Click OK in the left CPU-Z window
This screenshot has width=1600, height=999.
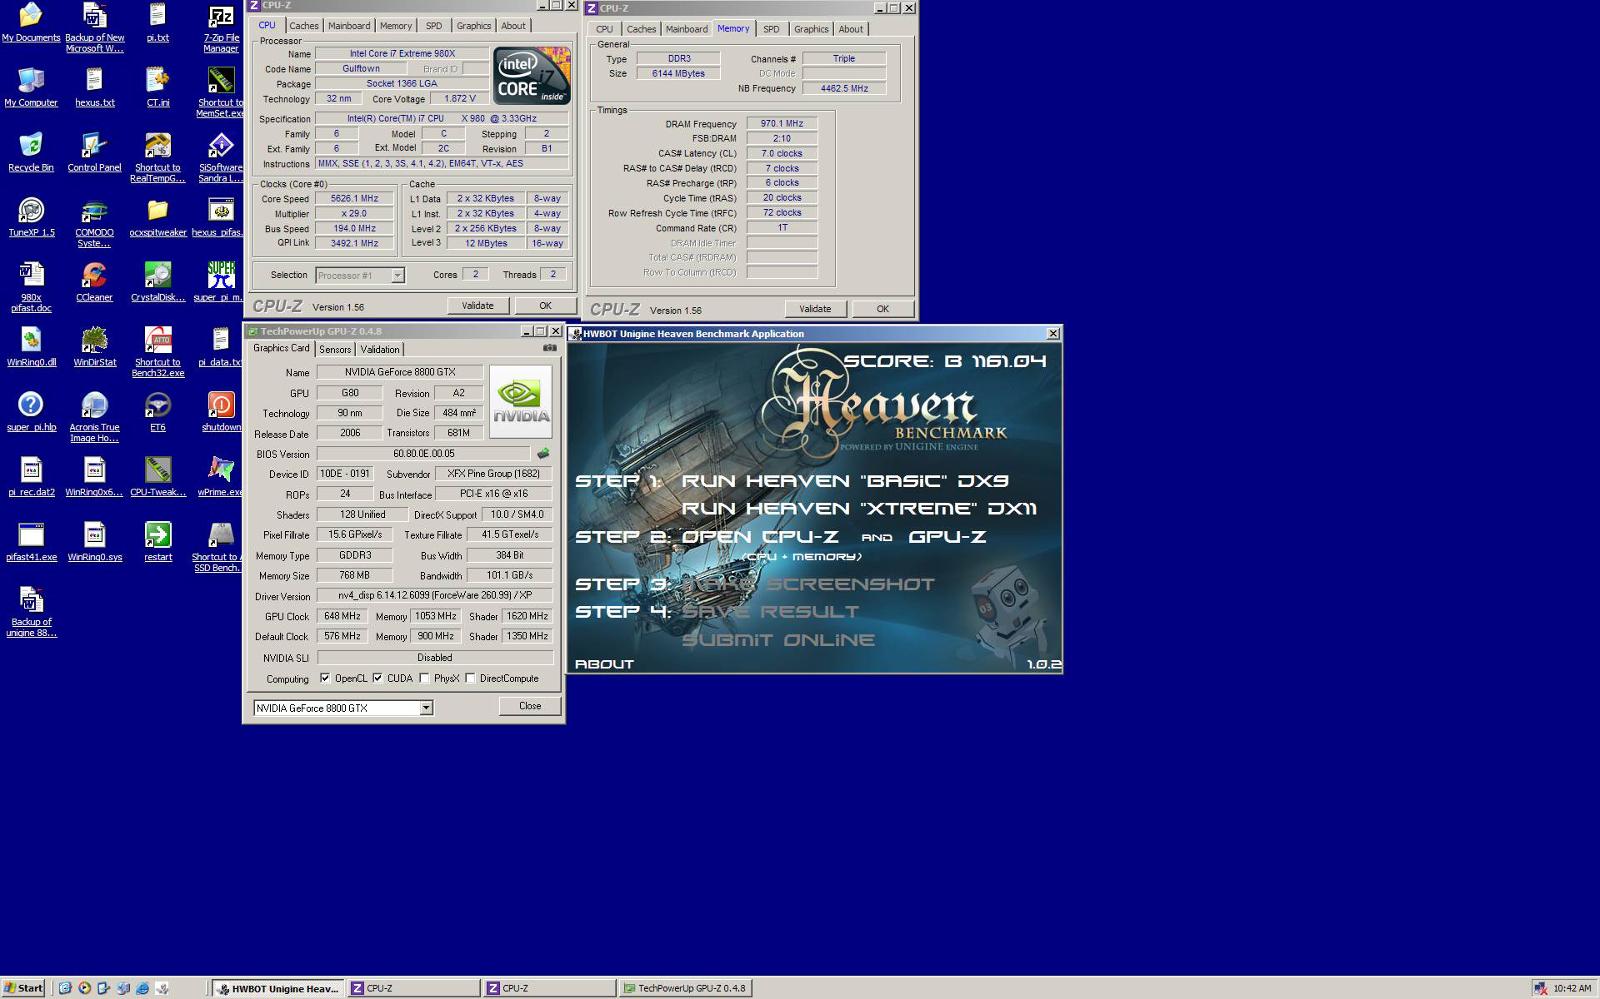click(x=545, y=306)
